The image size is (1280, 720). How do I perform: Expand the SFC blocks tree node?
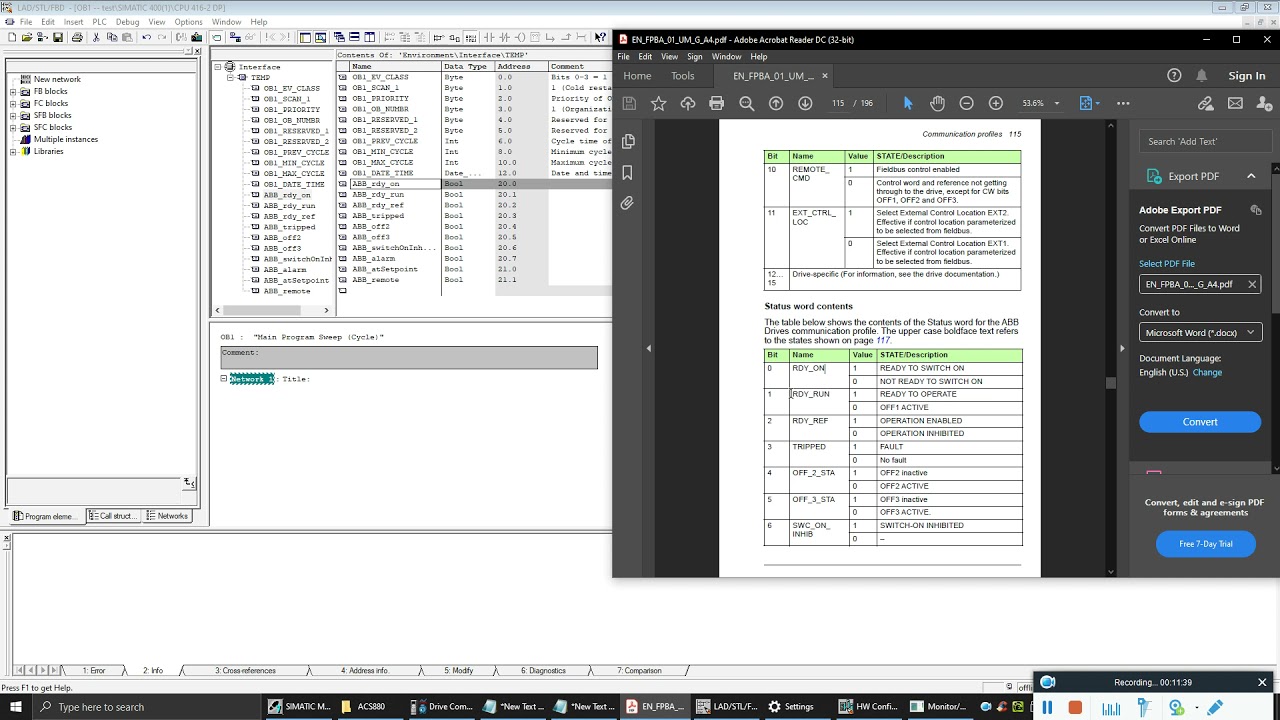[13, 127]
